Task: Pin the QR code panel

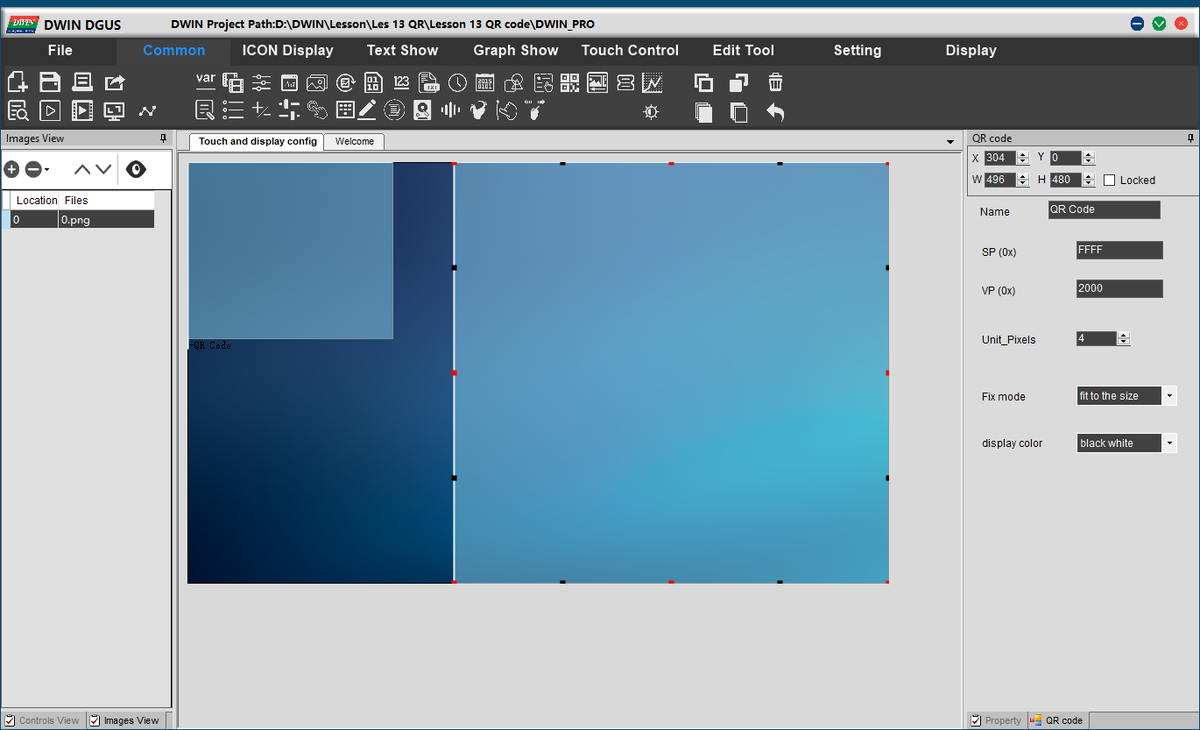Action: pyautogui.click(x=1190, y=138)
